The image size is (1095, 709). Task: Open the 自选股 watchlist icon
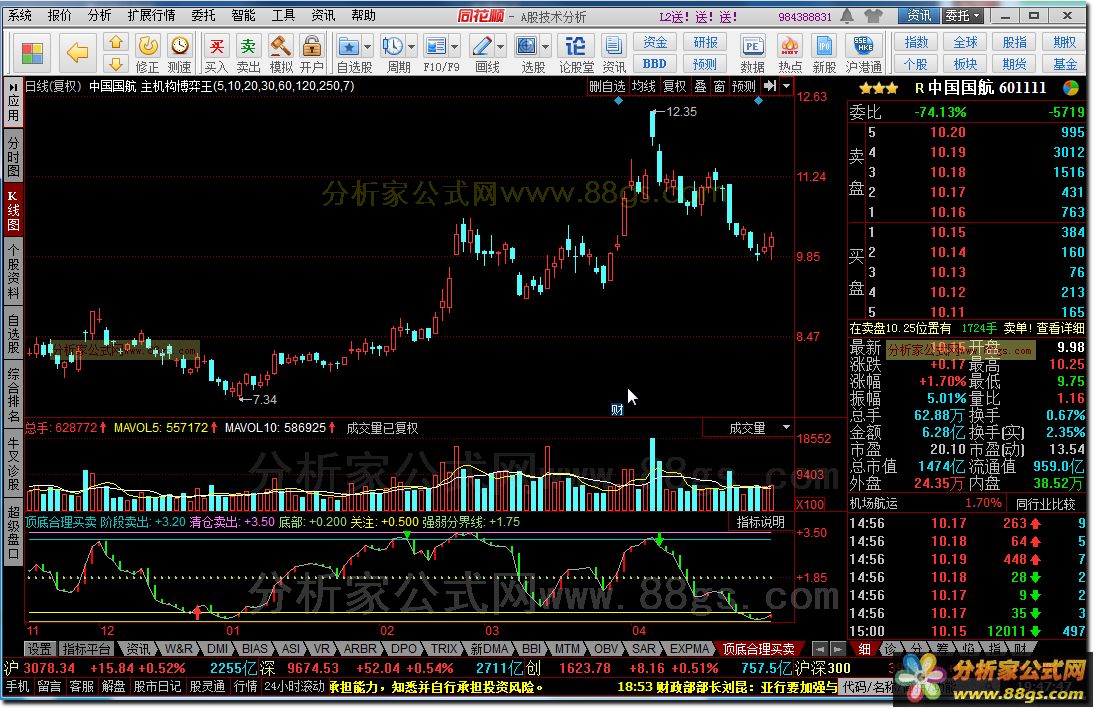(x=348, y=47)
